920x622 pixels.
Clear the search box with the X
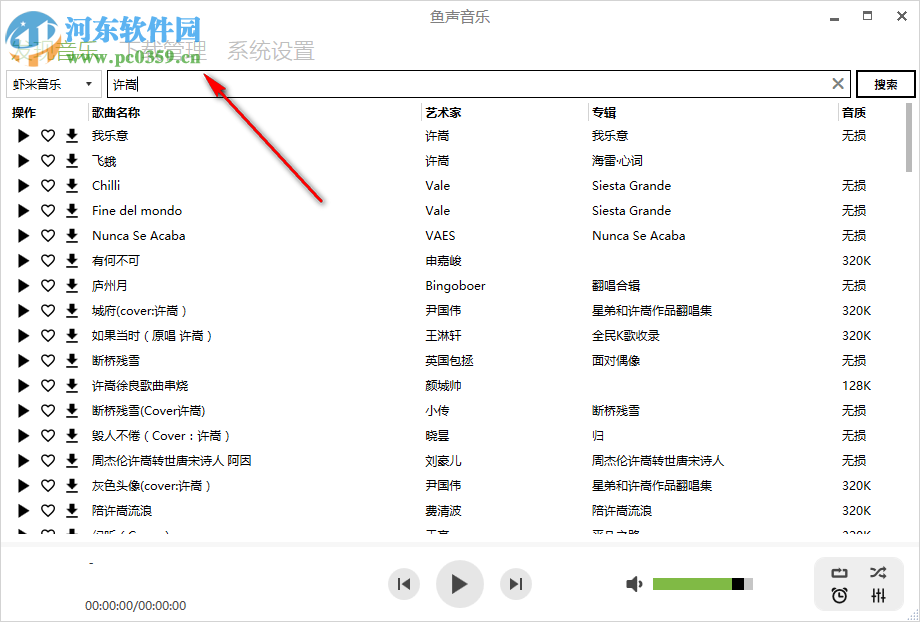(x=838, y=84)
